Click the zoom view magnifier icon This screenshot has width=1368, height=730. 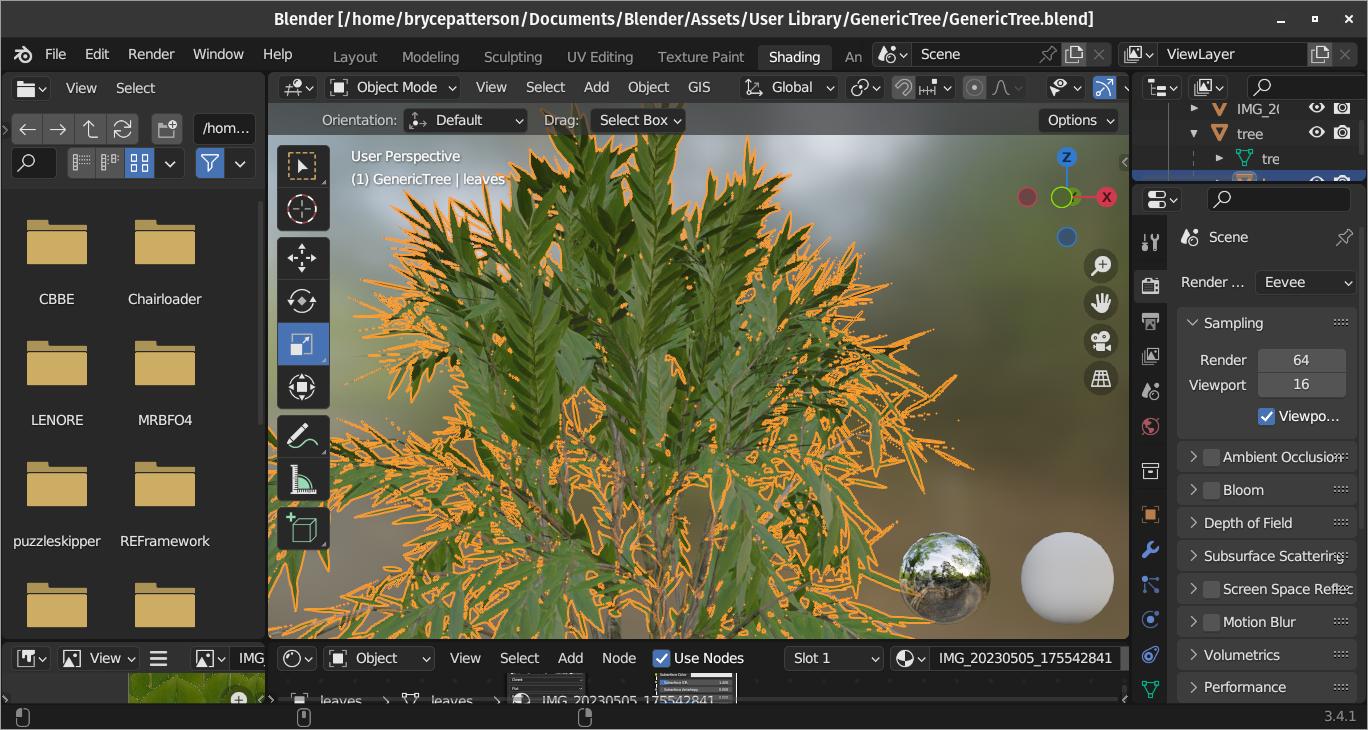coord(1101,265)
